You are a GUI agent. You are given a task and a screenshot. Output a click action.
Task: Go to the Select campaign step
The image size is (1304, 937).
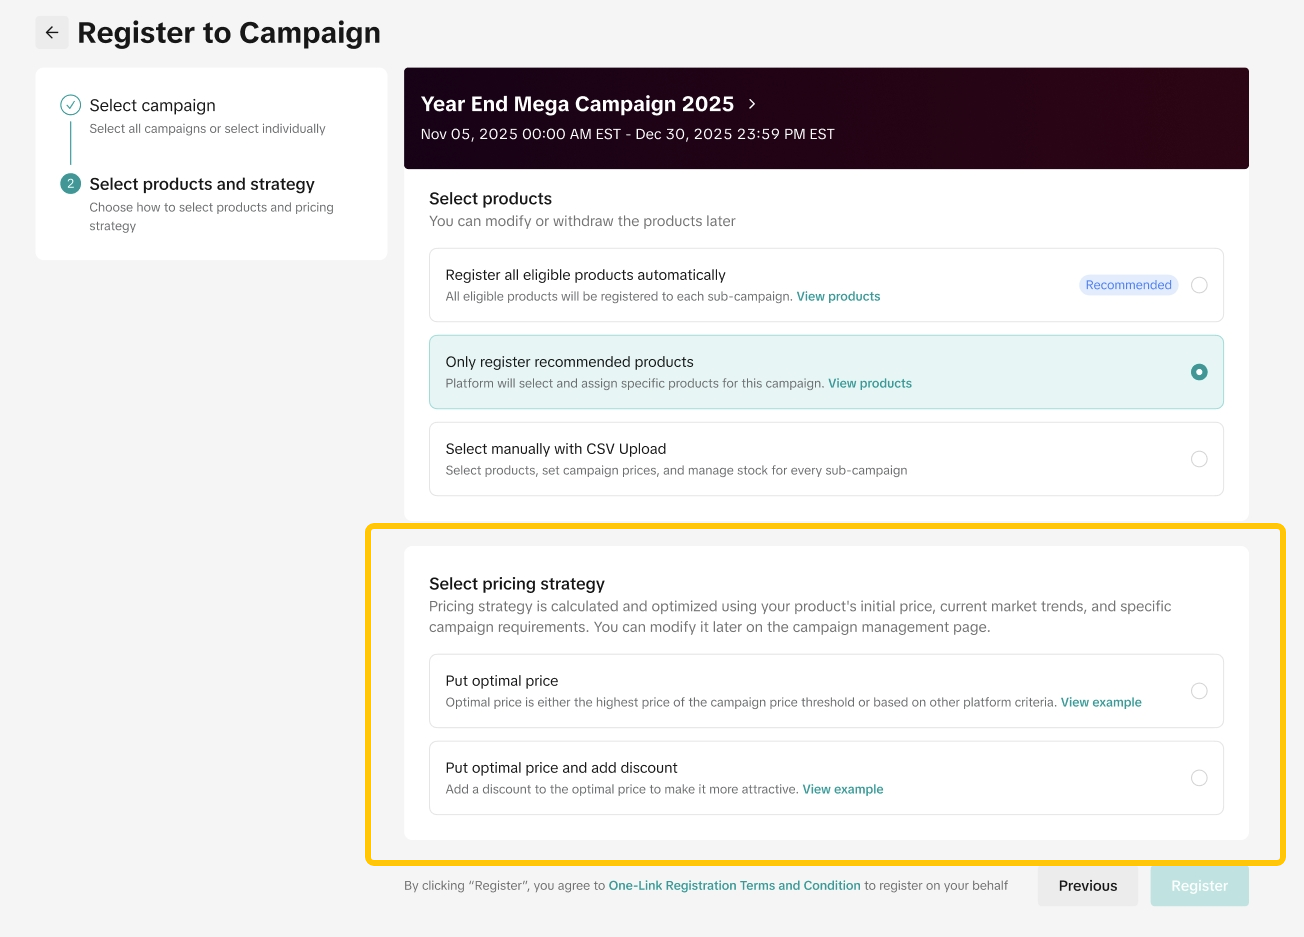point(152,106)
